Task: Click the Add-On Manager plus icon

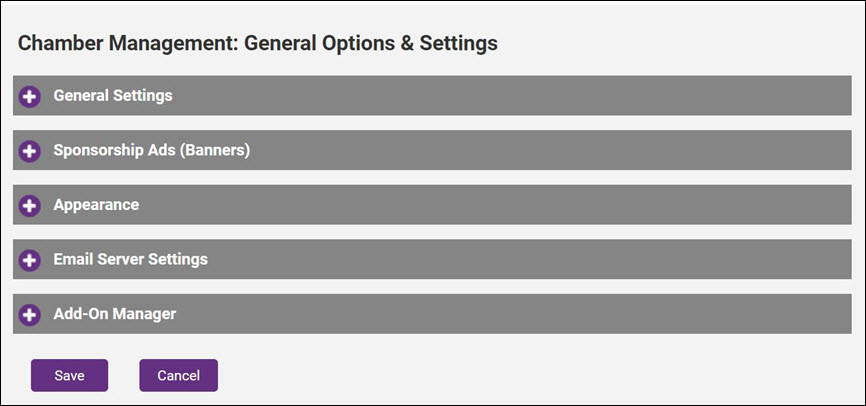Action: click(30, 315)
